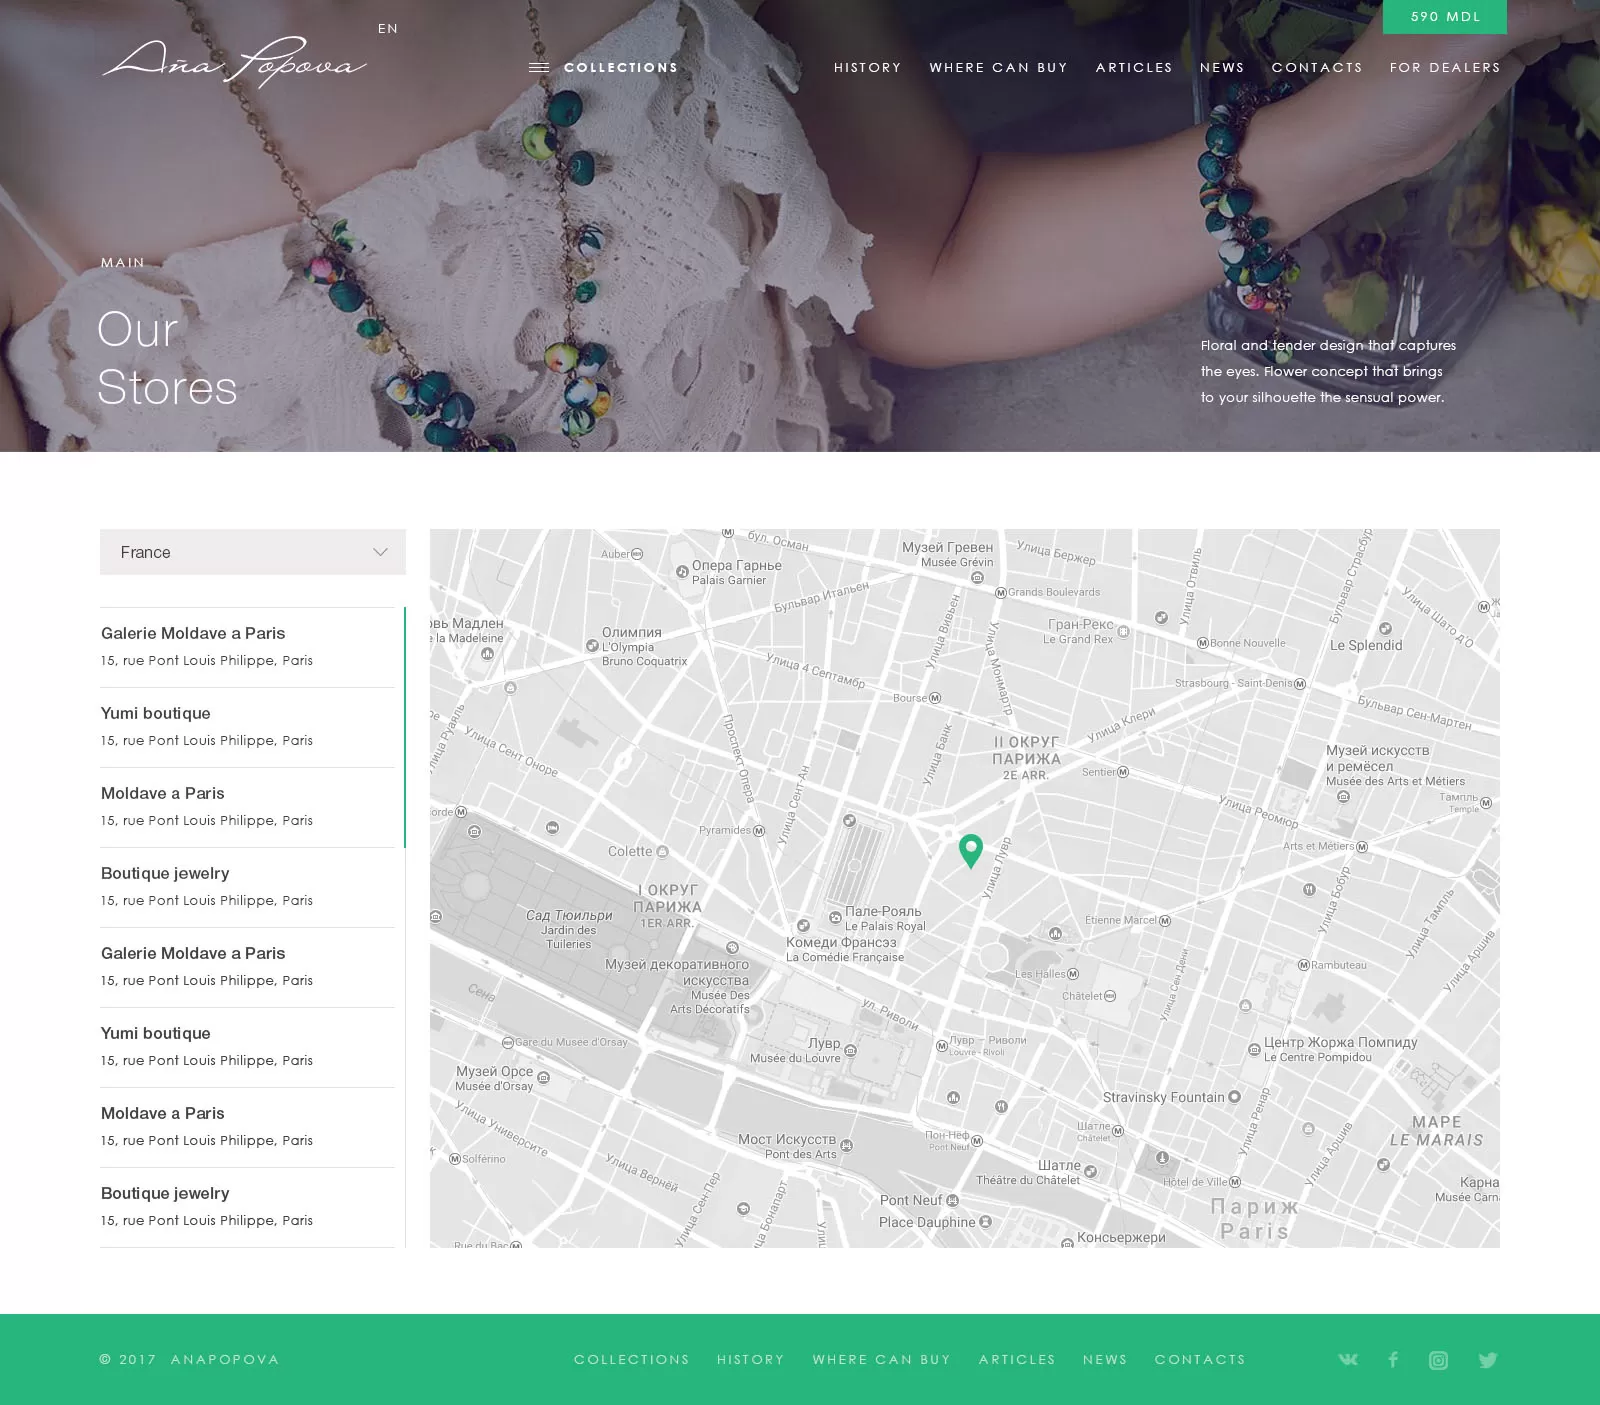This screenshot has height=1405, width=1600.
Task: Open the VK social icon in footer
Action: [1348, 1359]
